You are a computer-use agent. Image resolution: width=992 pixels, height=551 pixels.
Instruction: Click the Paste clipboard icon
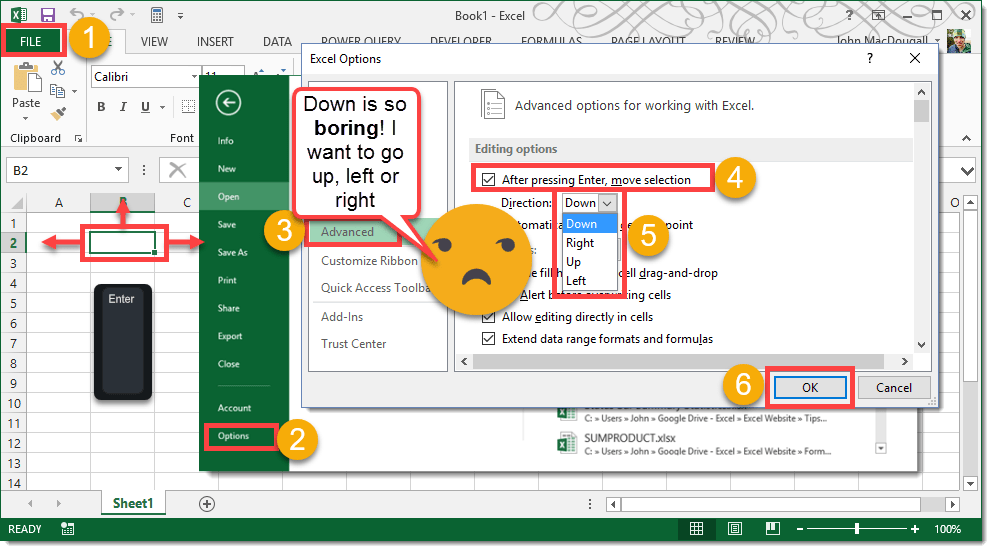coord(27,78)
